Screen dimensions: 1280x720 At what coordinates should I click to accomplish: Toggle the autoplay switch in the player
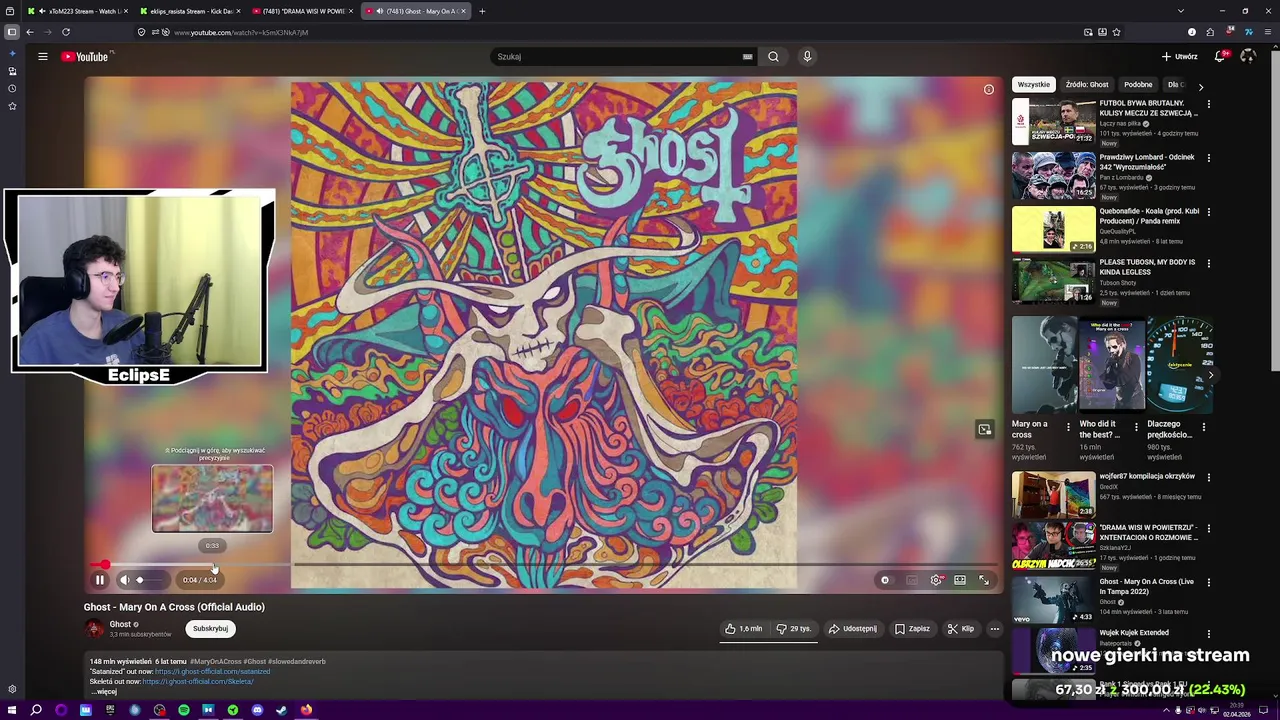coord(885,580)
